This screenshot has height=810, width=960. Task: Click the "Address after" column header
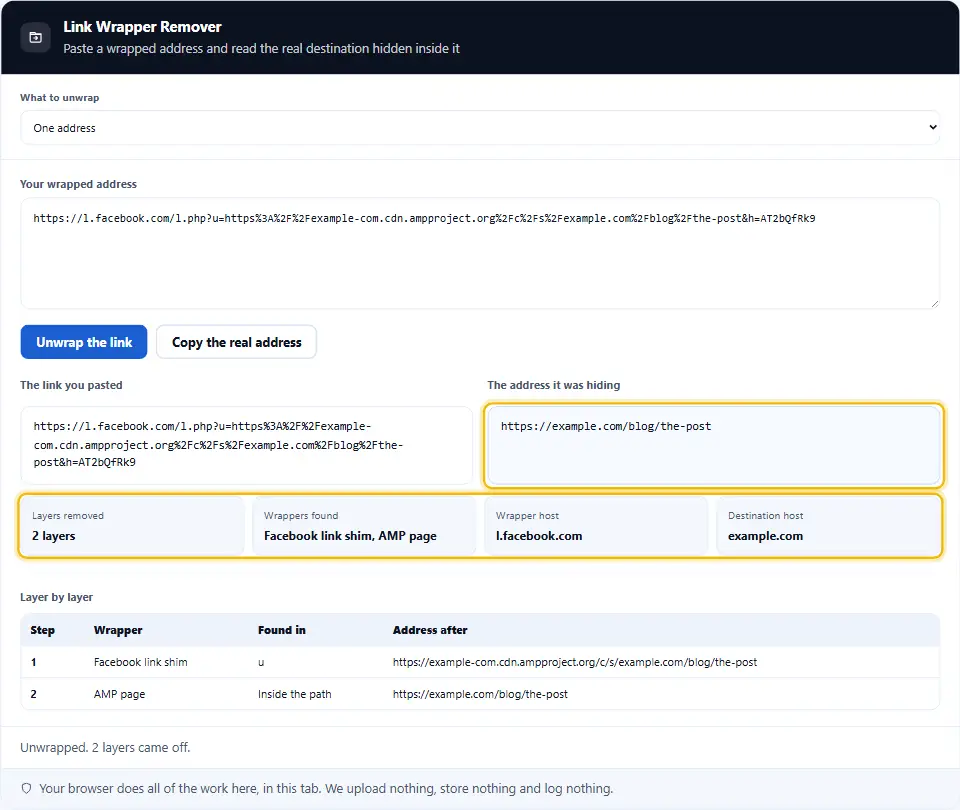pos(430,630)
